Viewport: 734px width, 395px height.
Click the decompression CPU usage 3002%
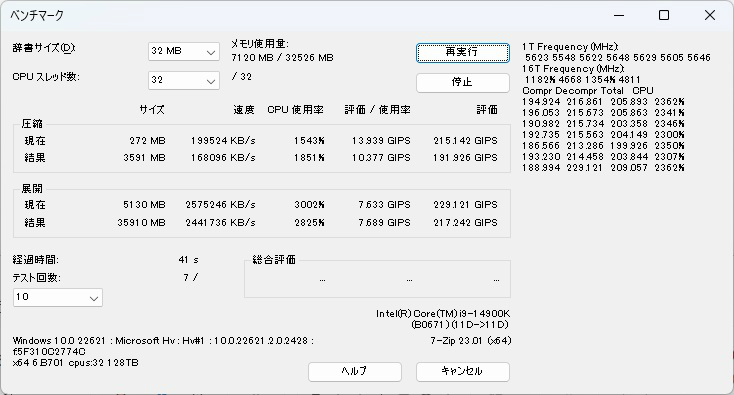click(309, 205)
